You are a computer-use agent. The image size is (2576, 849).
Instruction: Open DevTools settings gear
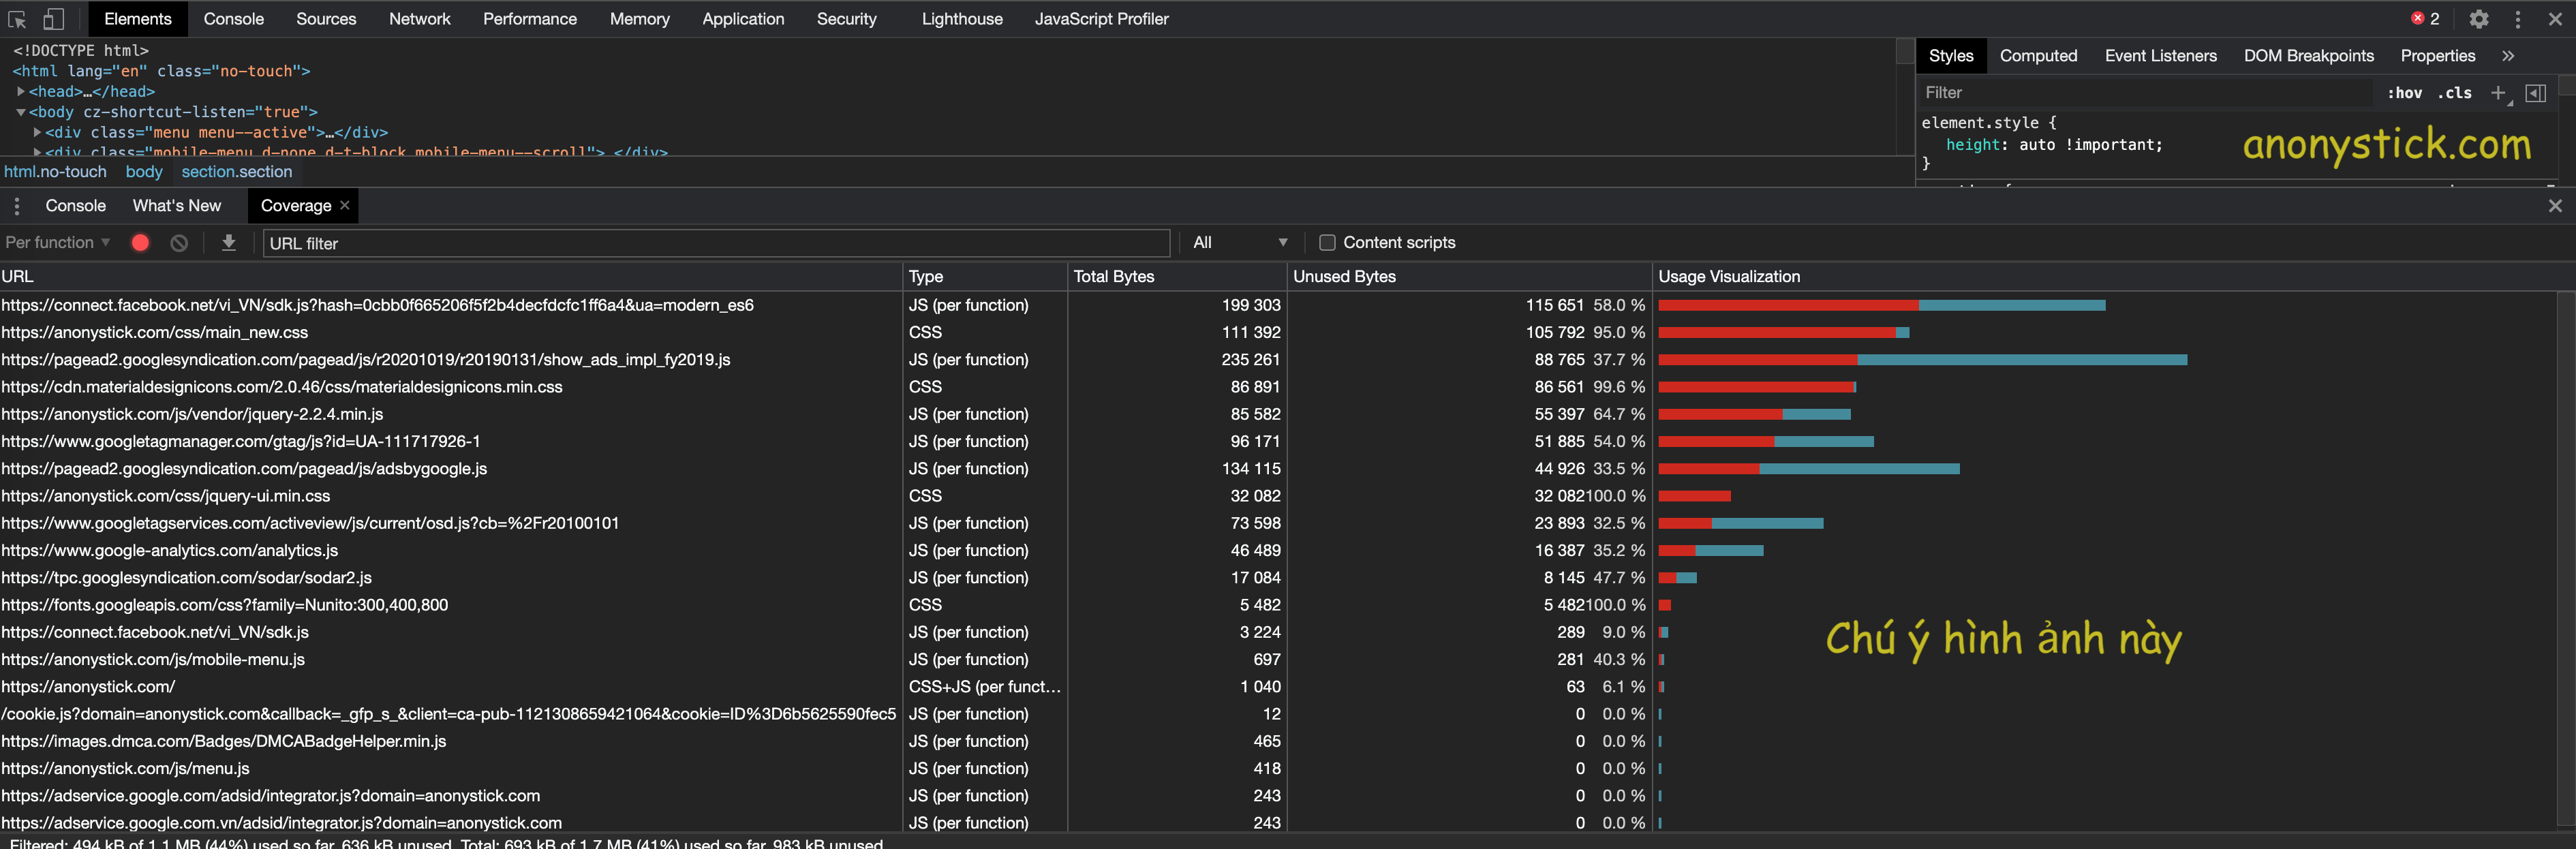tap(2478, 19)
